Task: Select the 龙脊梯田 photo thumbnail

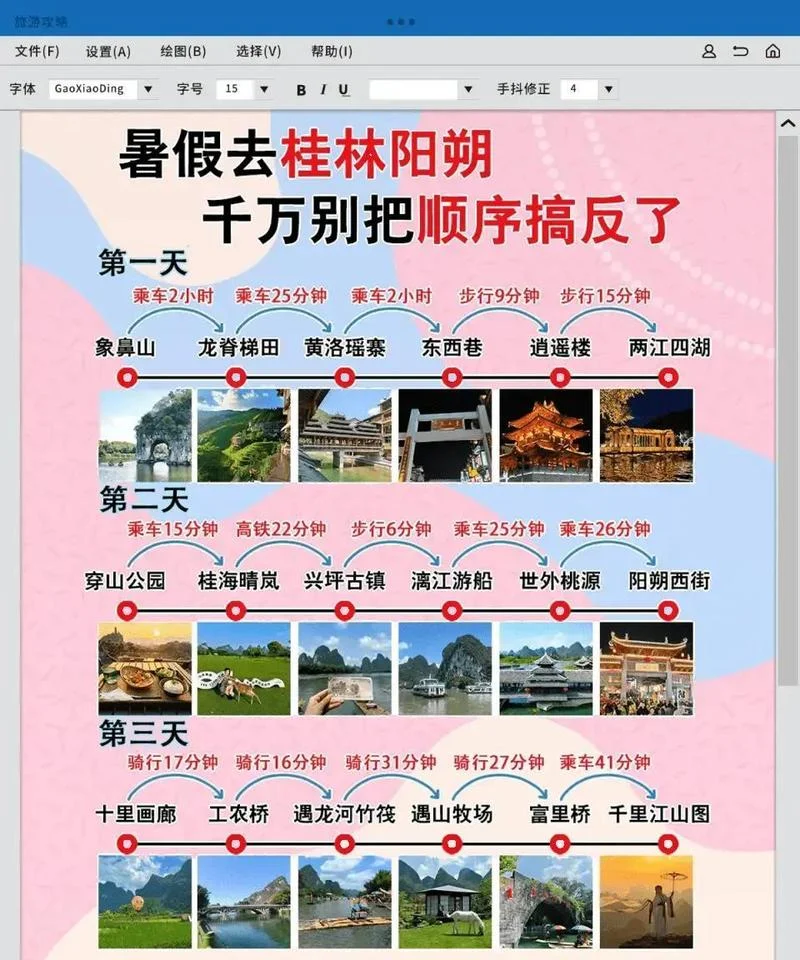Action: 244,435
